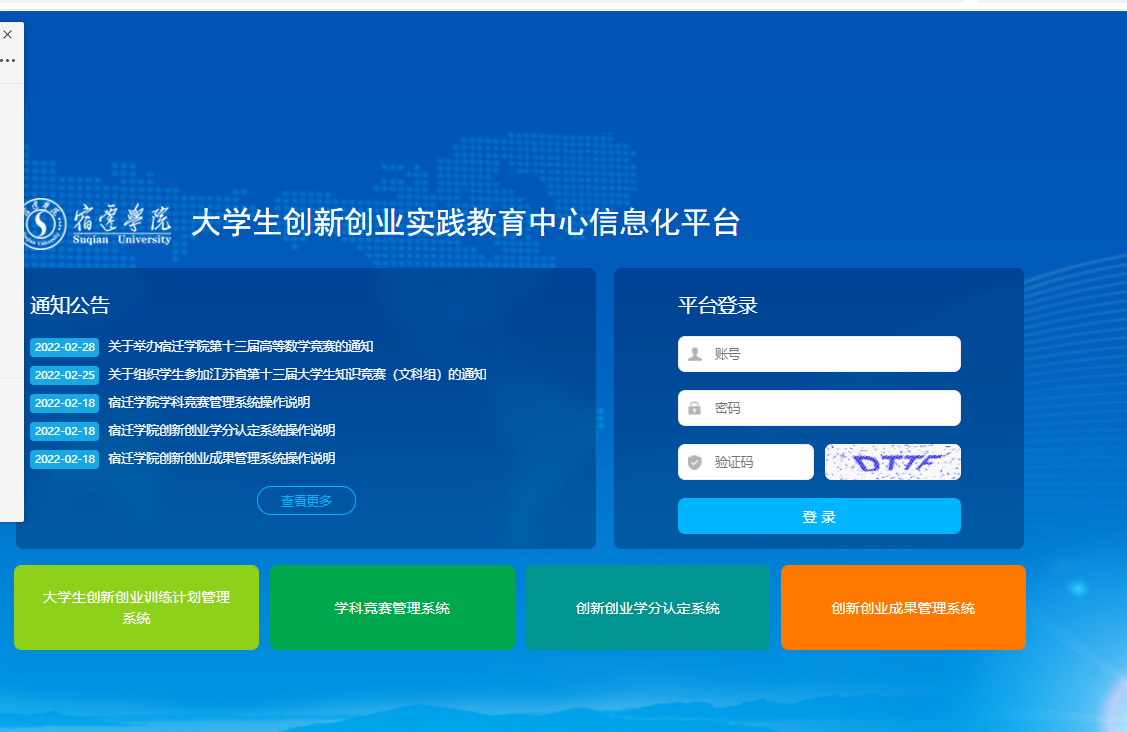Open the 大学生知识竞赛（文科组）notice link

297,375
